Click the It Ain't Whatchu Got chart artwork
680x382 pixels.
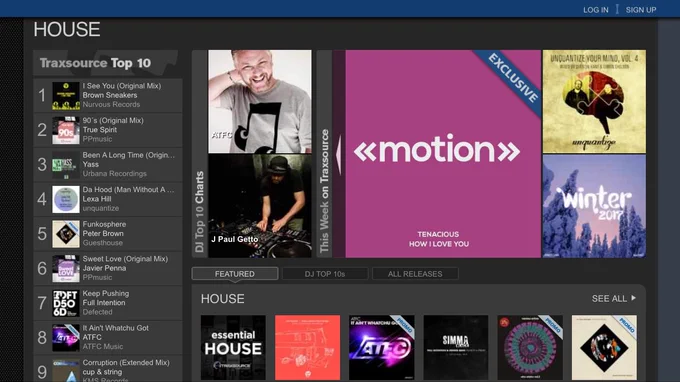coord(66,338)
